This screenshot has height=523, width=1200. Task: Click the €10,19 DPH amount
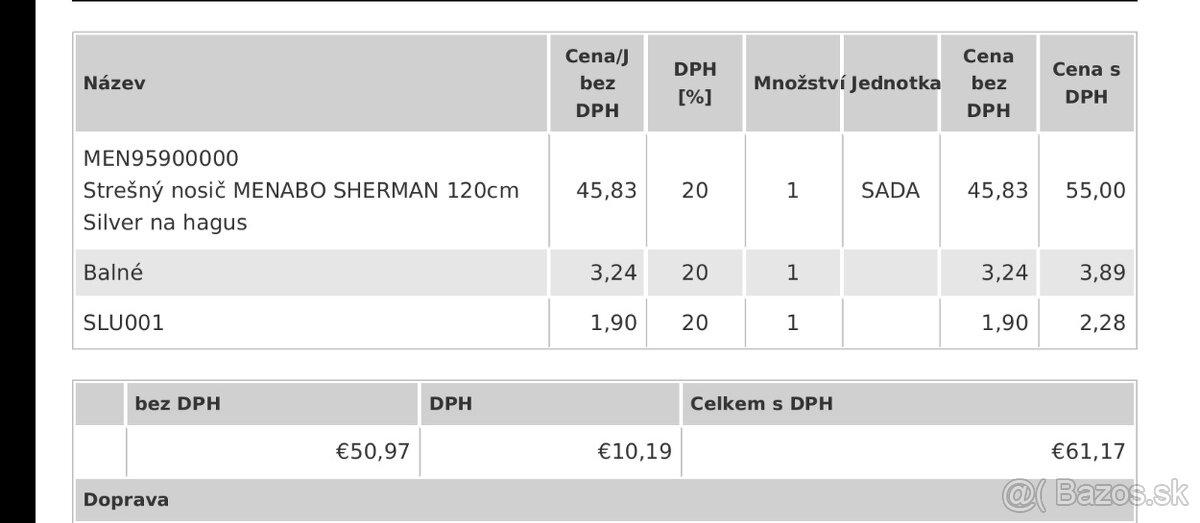(635, 451)
